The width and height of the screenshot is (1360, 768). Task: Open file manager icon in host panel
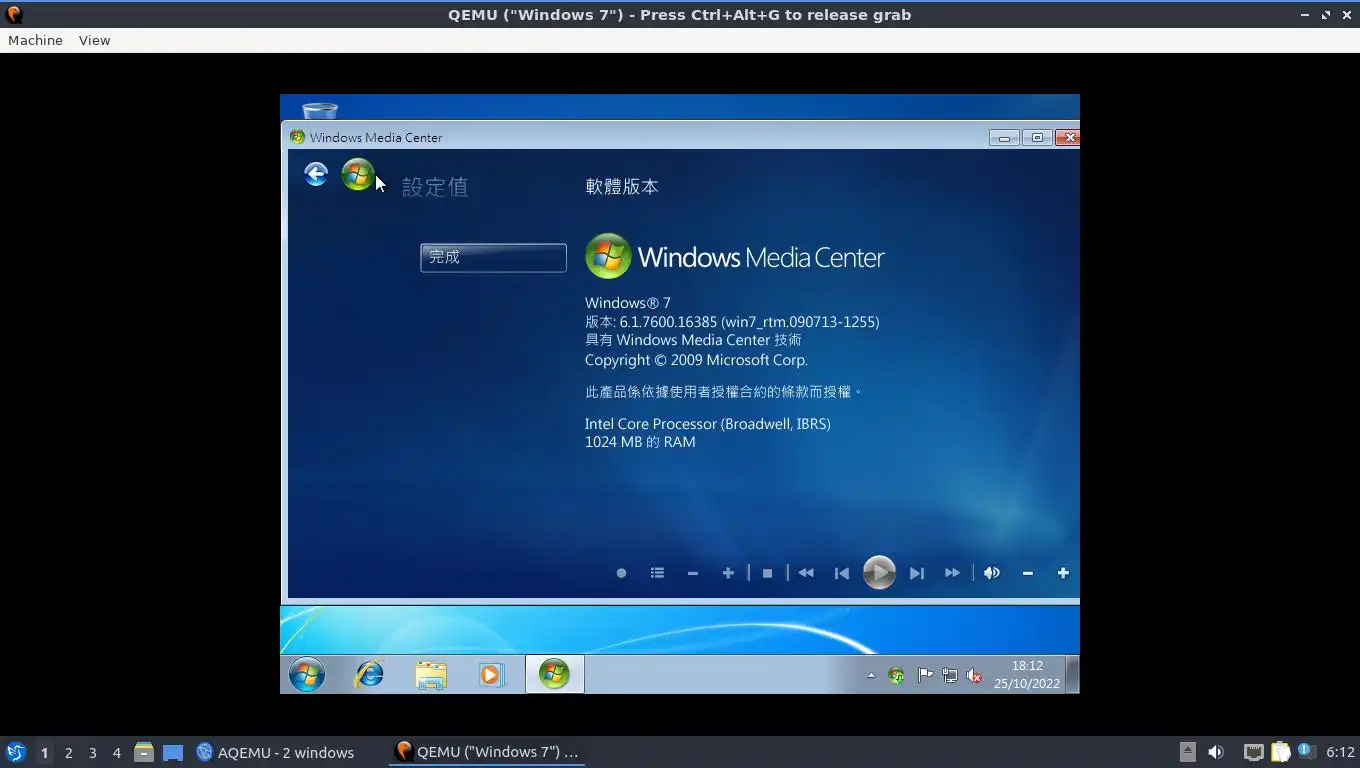143,752
